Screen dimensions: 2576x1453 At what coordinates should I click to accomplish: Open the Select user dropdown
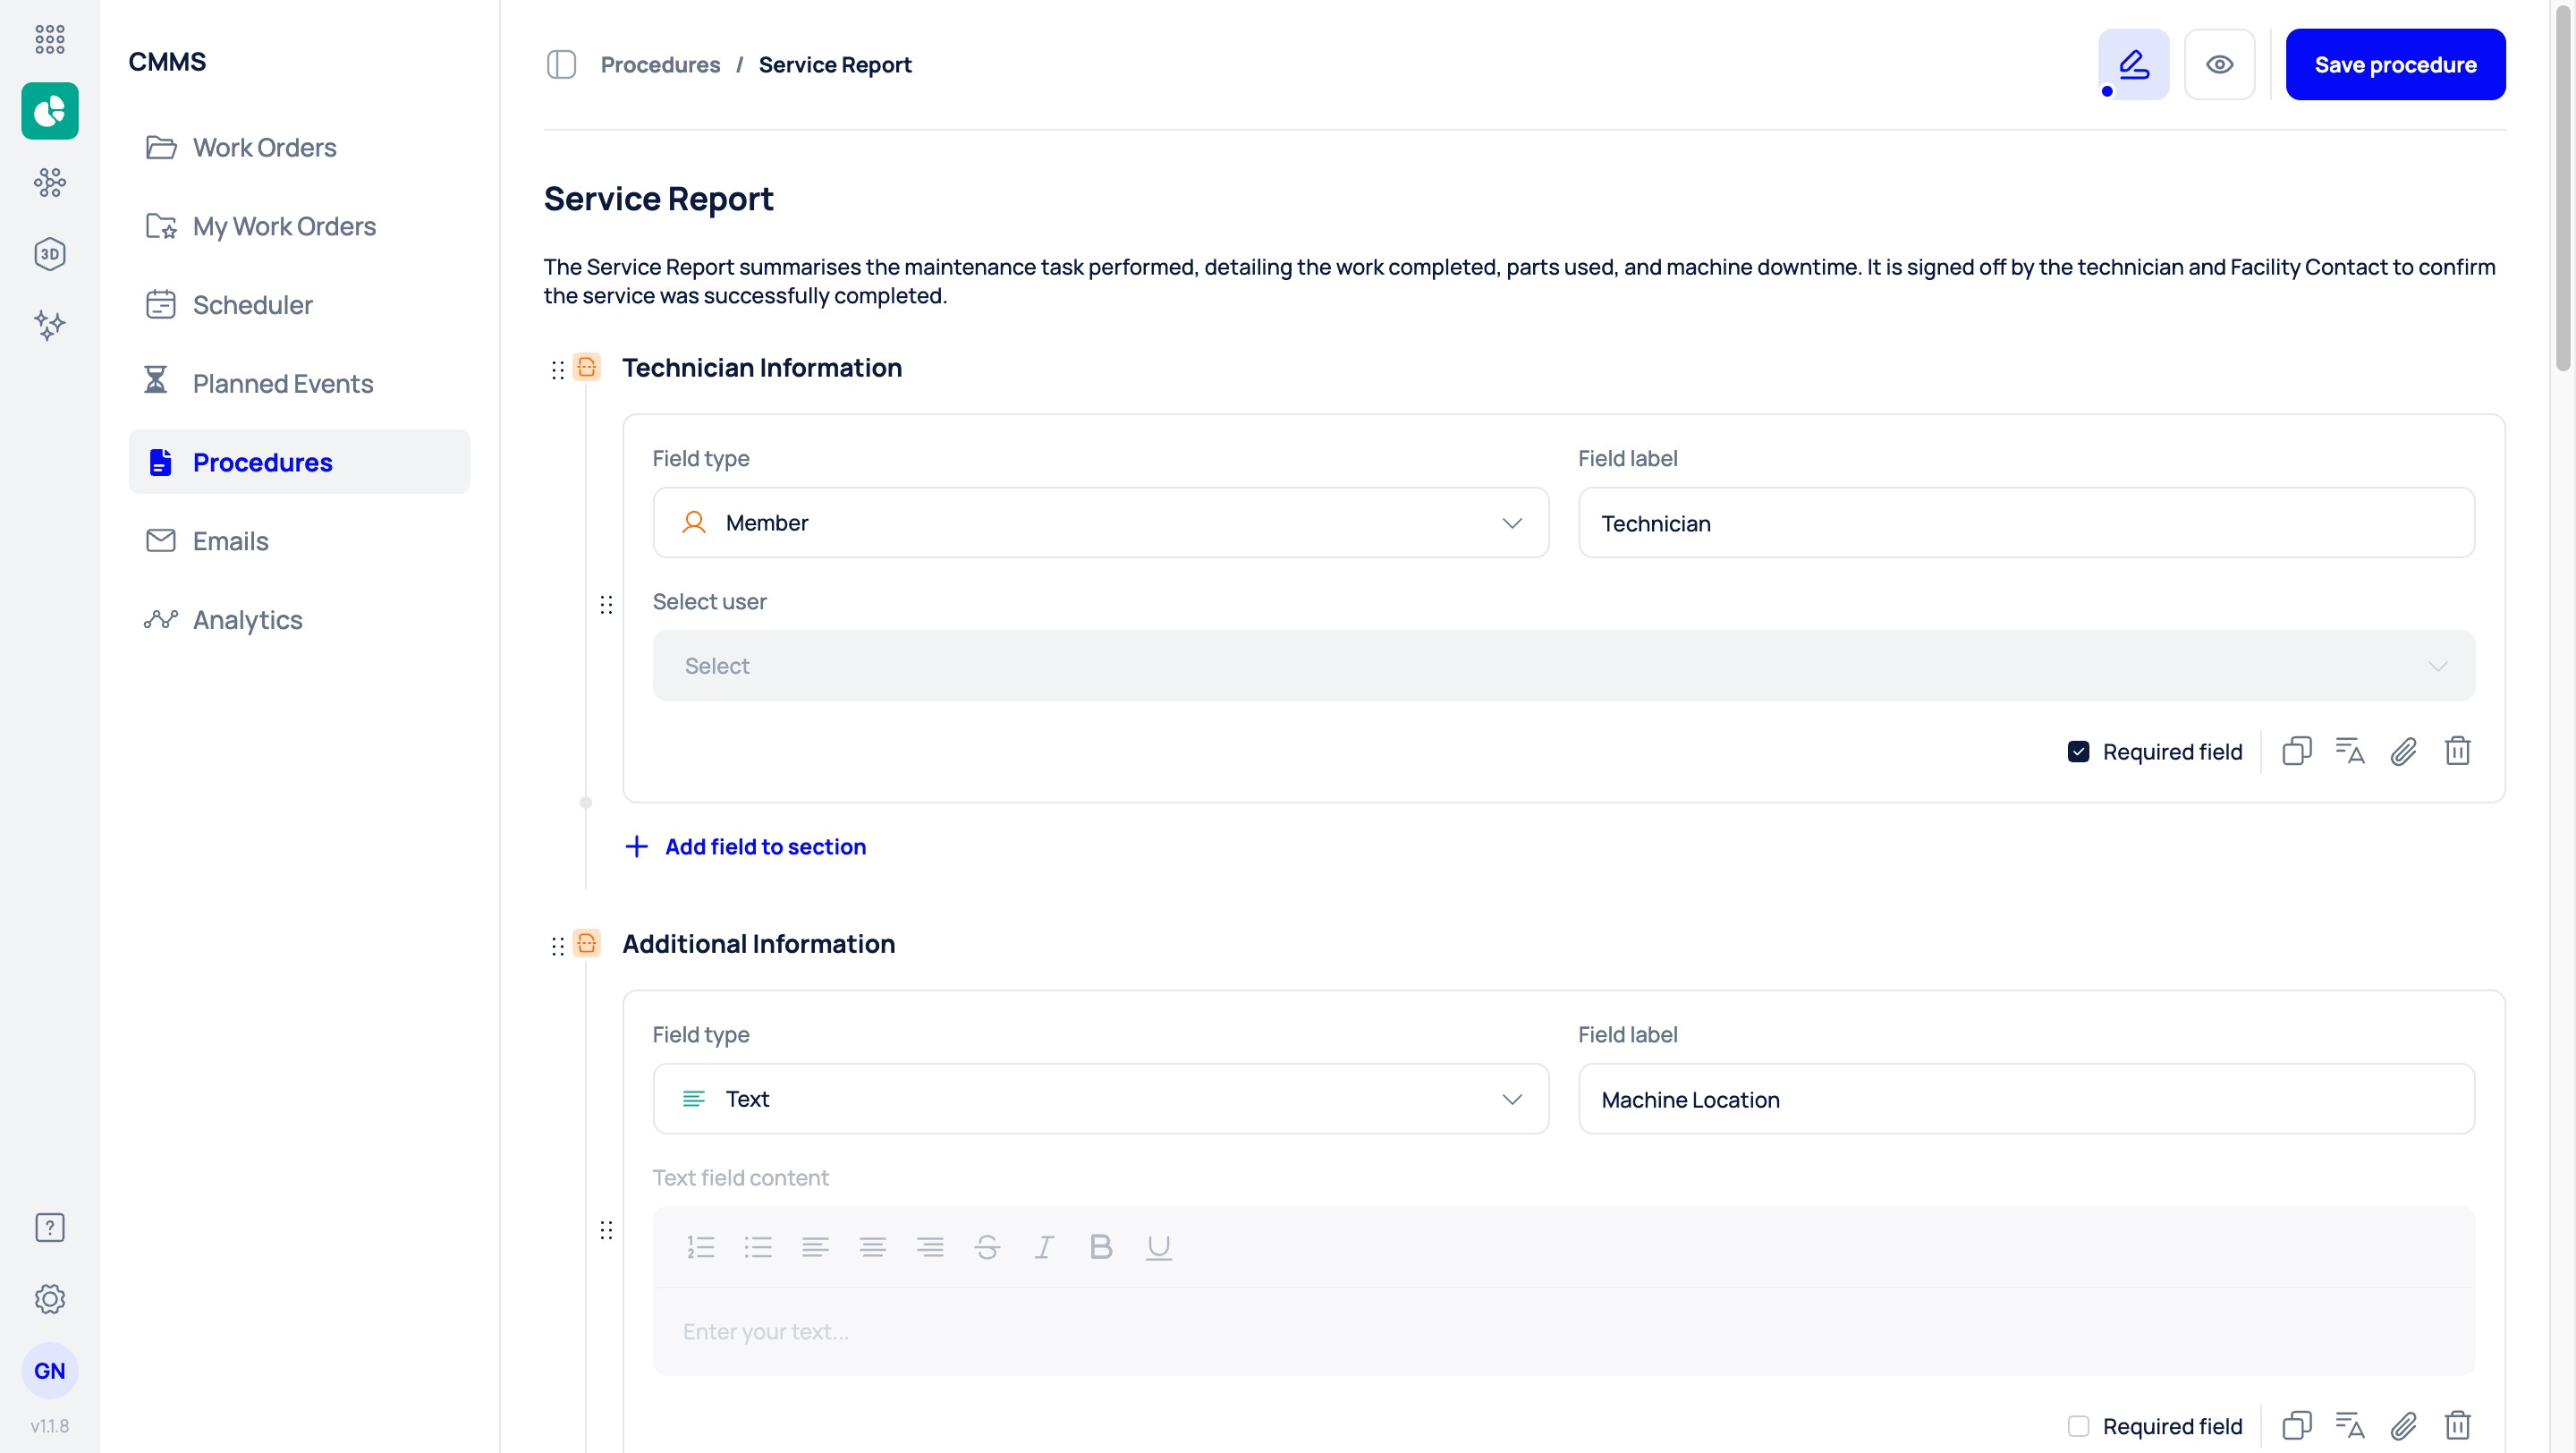click(x=1563, y=666)
